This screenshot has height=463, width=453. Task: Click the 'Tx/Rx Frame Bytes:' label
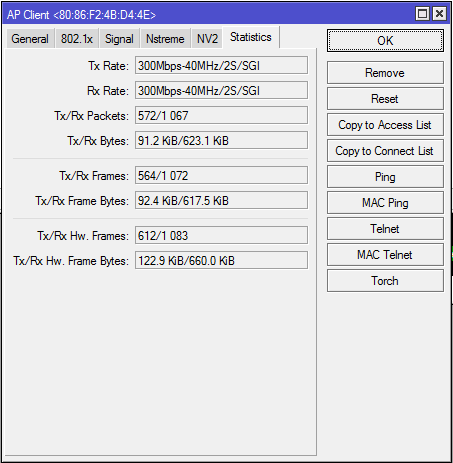click(x=82, y=201)
